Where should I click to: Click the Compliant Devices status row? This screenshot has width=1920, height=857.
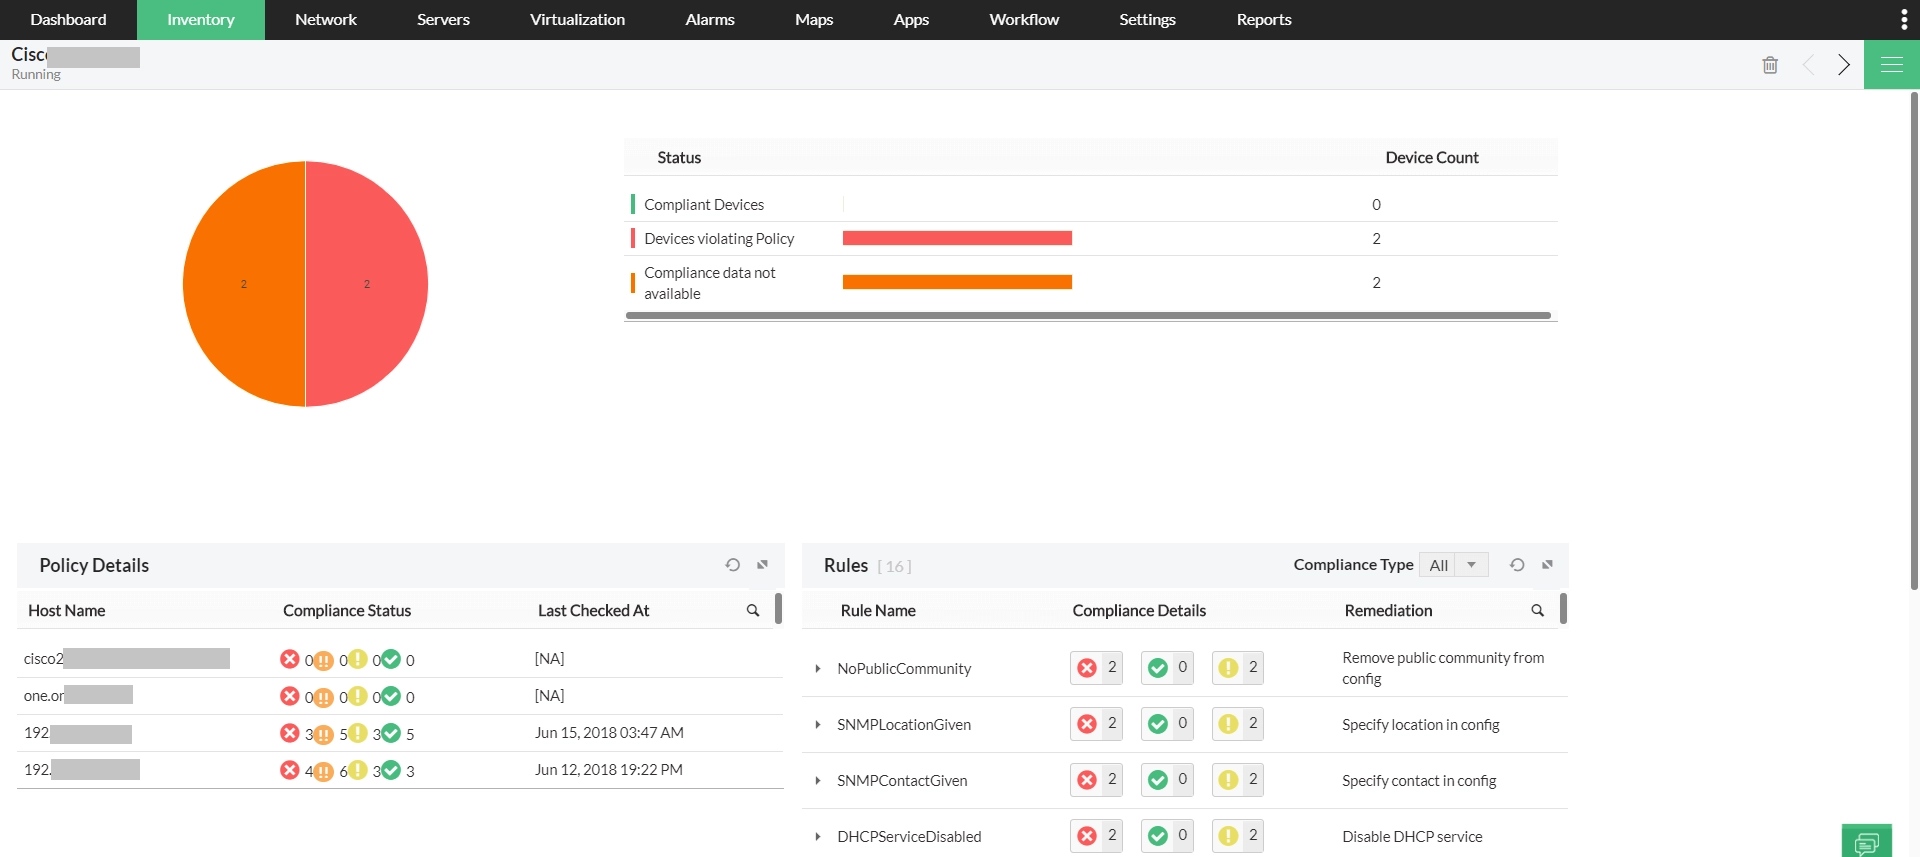(x=1091, y=204)
